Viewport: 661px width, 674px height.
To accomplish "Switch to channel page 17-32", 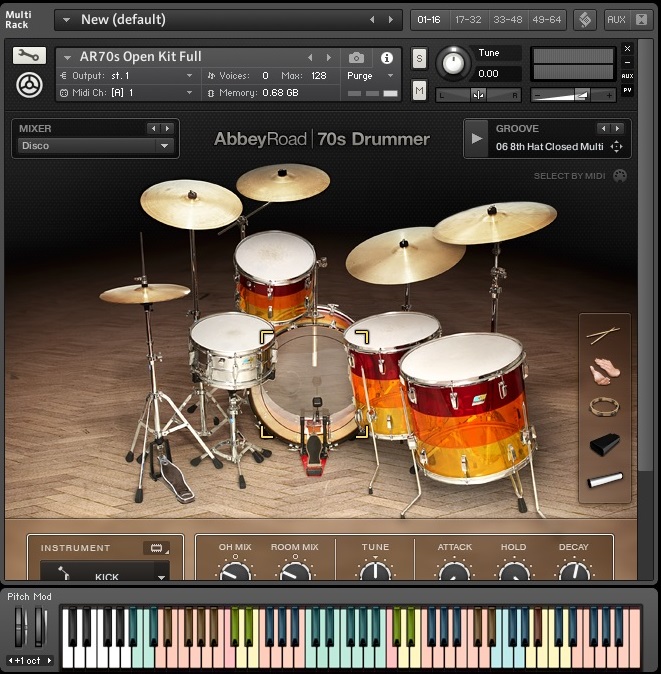I will [x=468, y=19].
